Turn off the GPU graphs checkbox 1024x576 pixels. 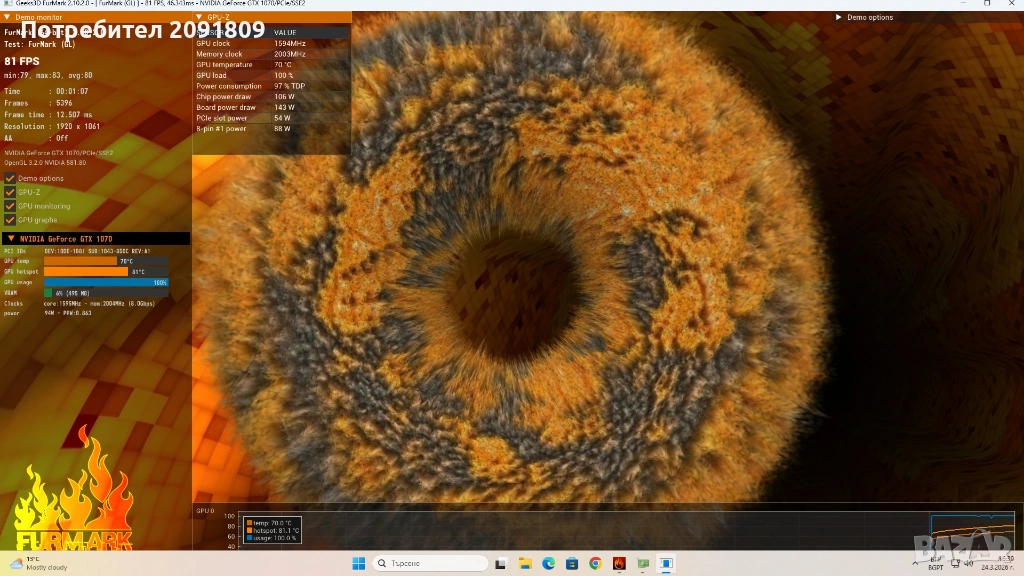click(10, 220)
